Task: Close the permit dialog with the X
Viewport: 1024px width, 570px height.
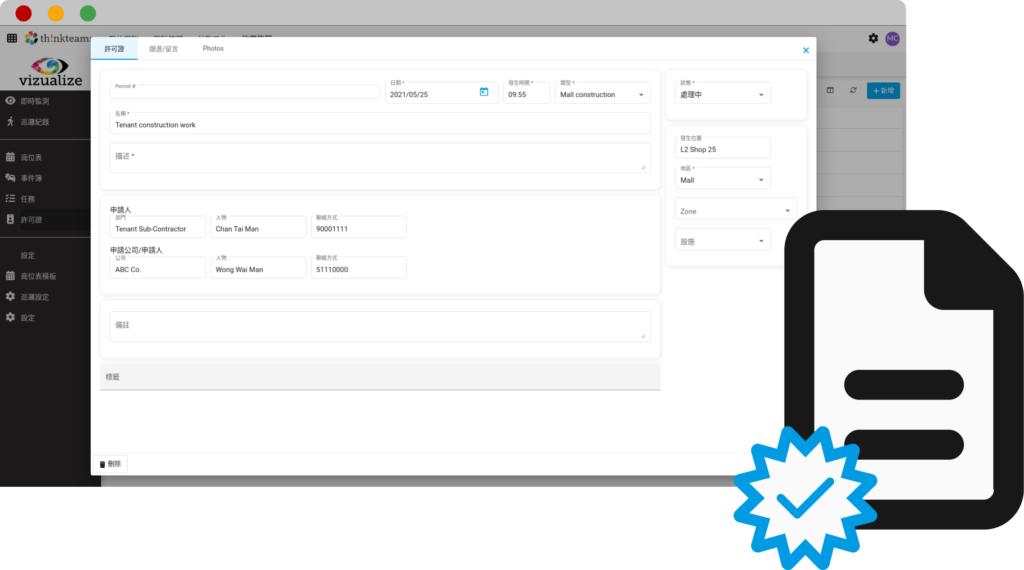Action: tap(806, 50)
